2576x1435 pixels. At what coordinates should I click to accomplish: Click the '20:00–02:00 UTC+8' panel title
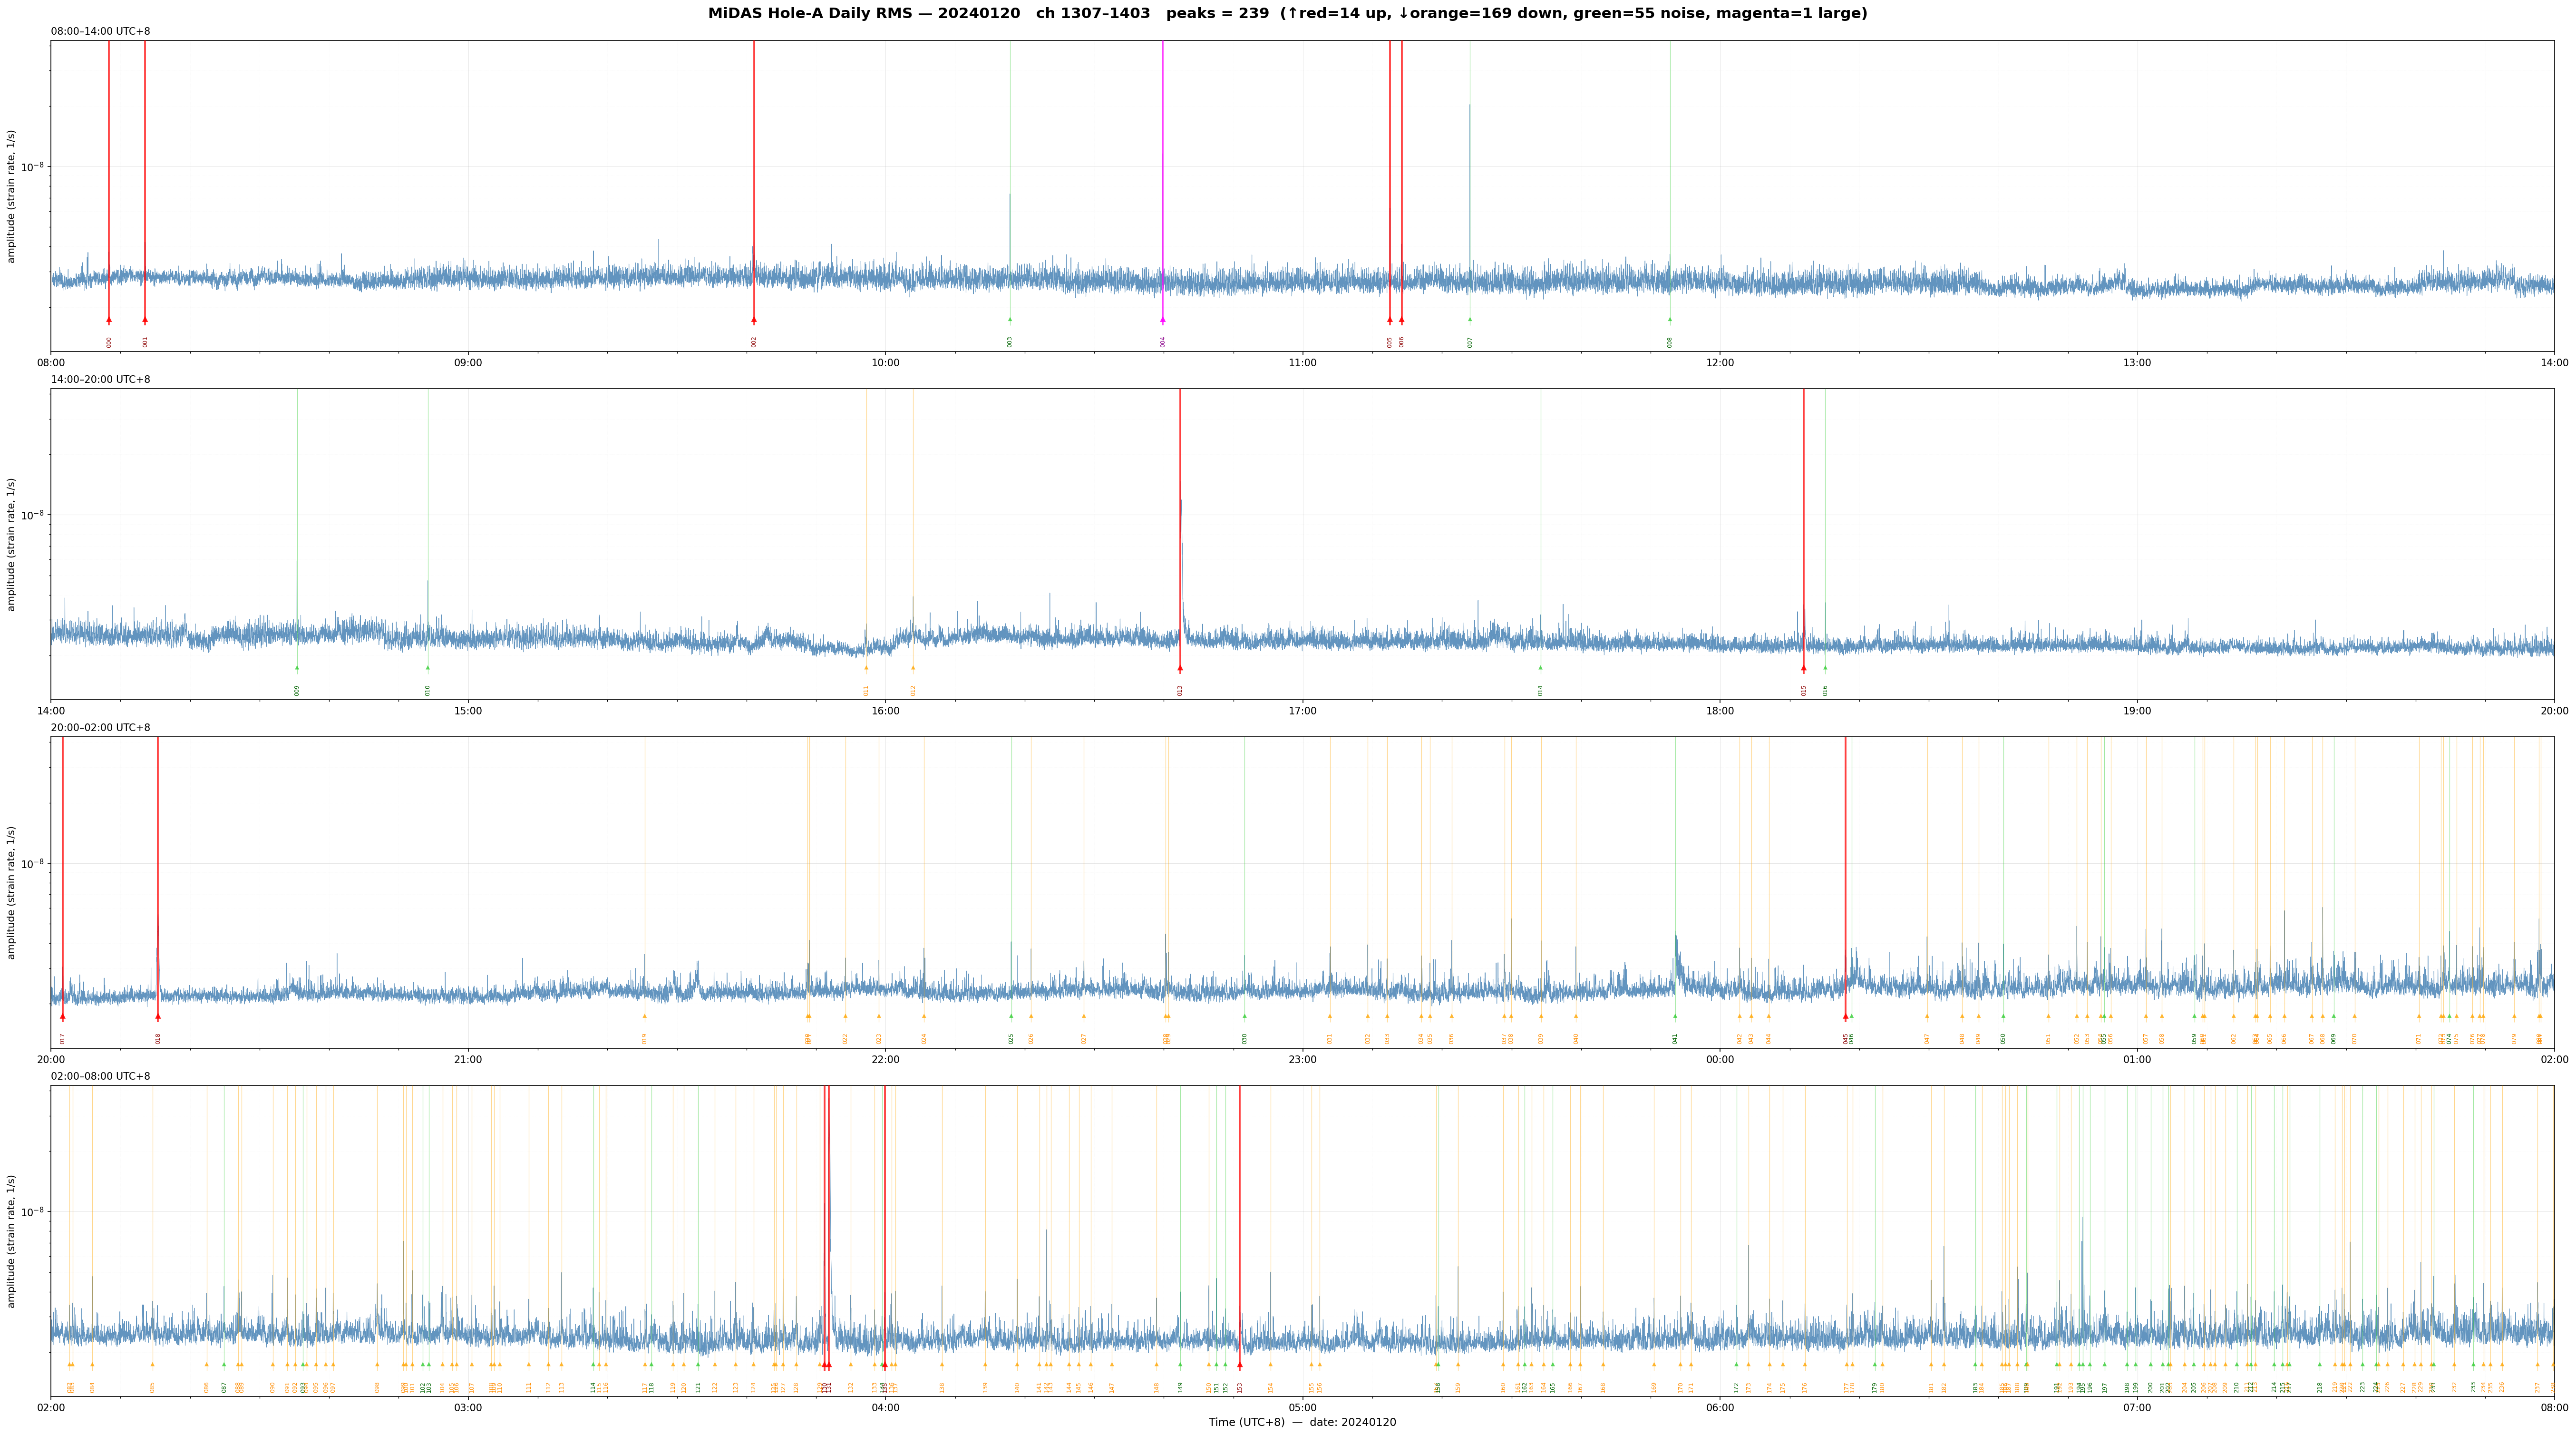coord(101,728)
